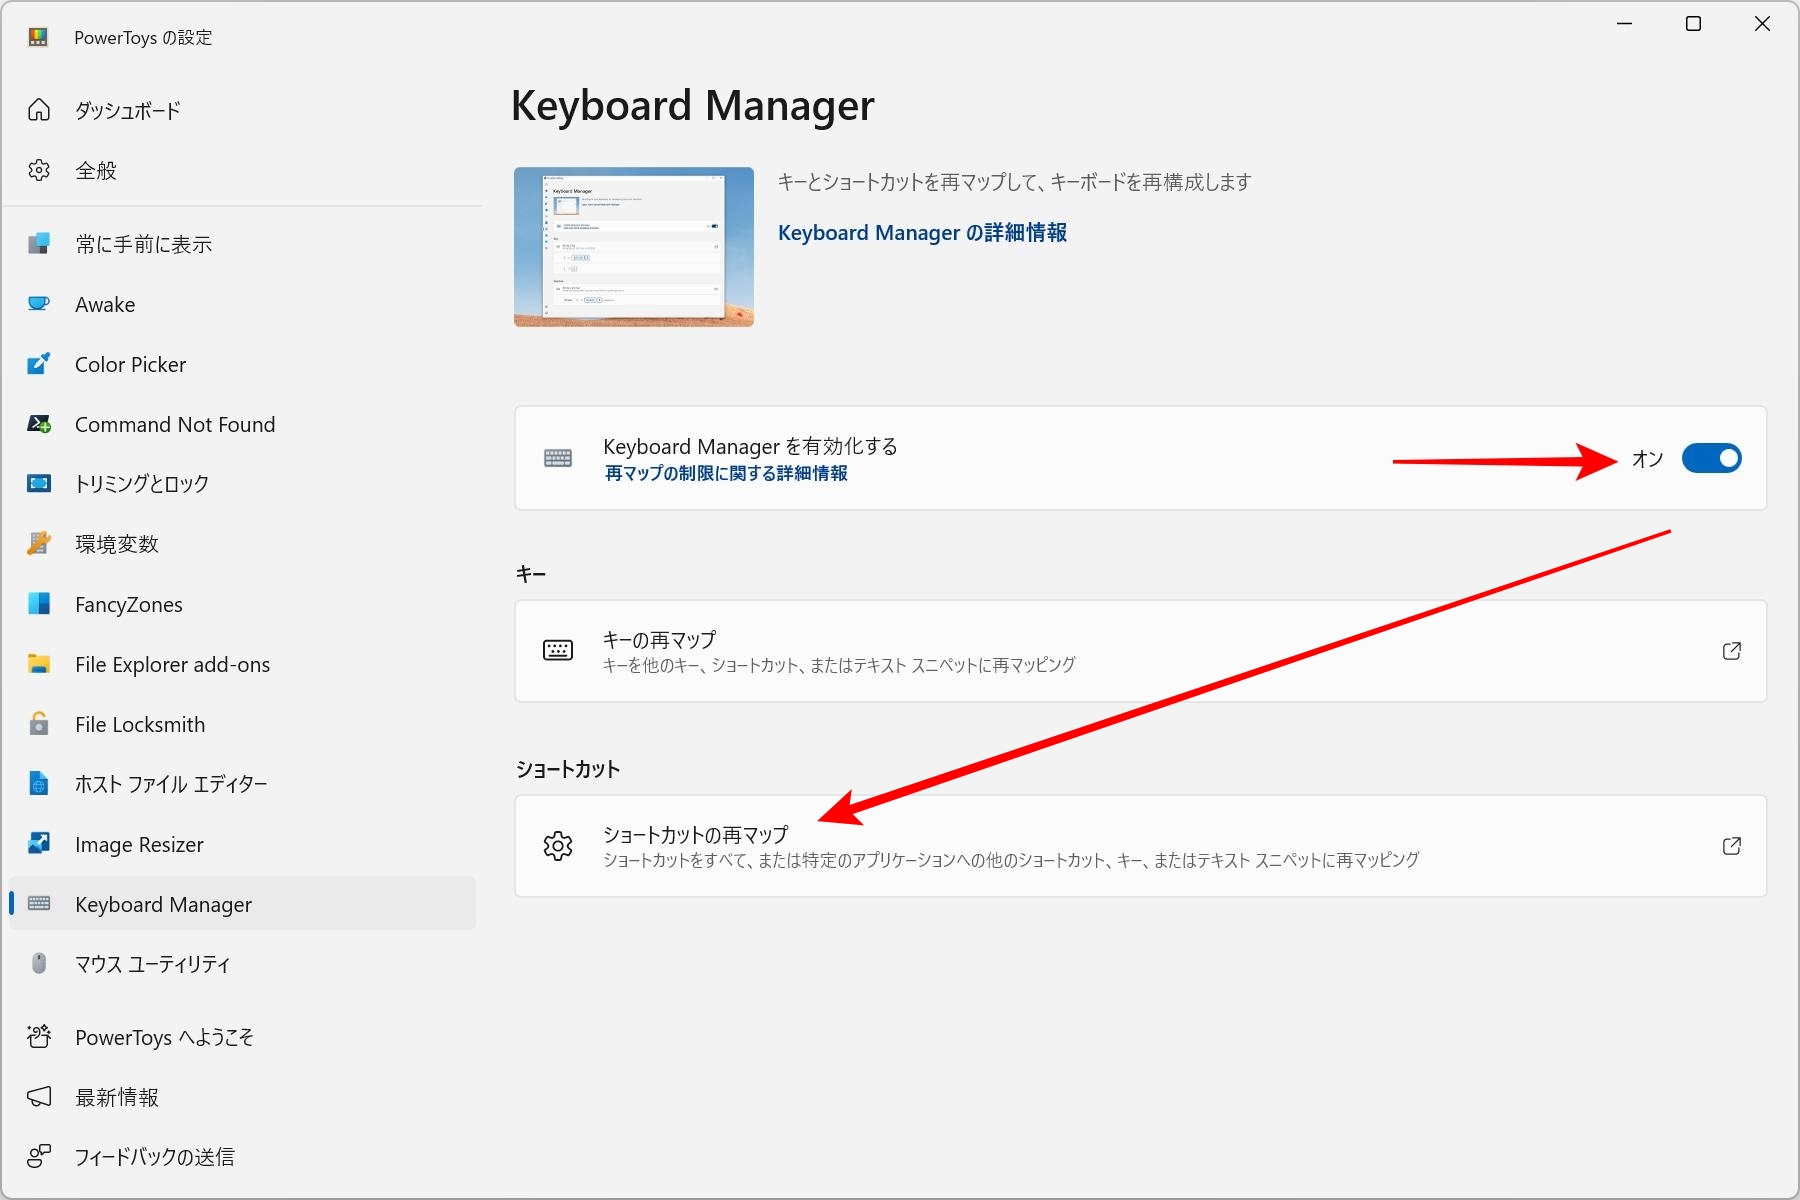Viewport: 1800px width, 1200px height.
Task: Click the Image Resizer icon
Action: click(39, 844)
